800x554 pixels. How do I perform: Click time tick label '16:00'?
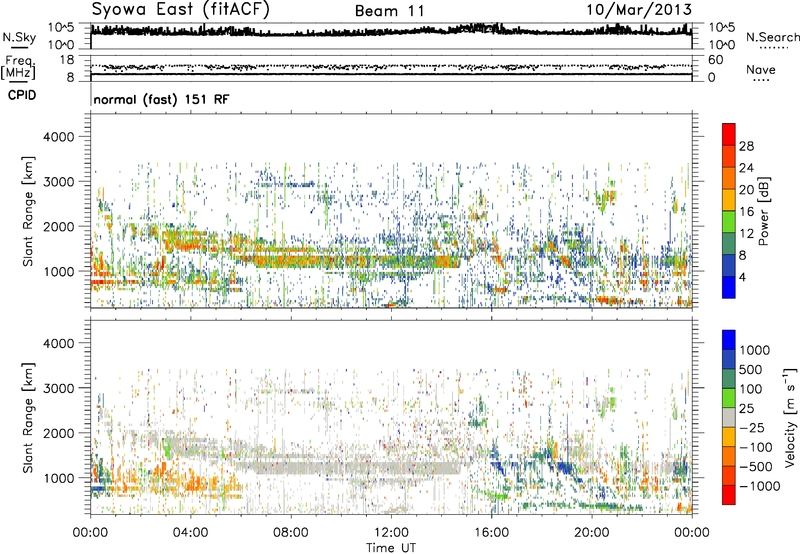(x=491, y=533)
